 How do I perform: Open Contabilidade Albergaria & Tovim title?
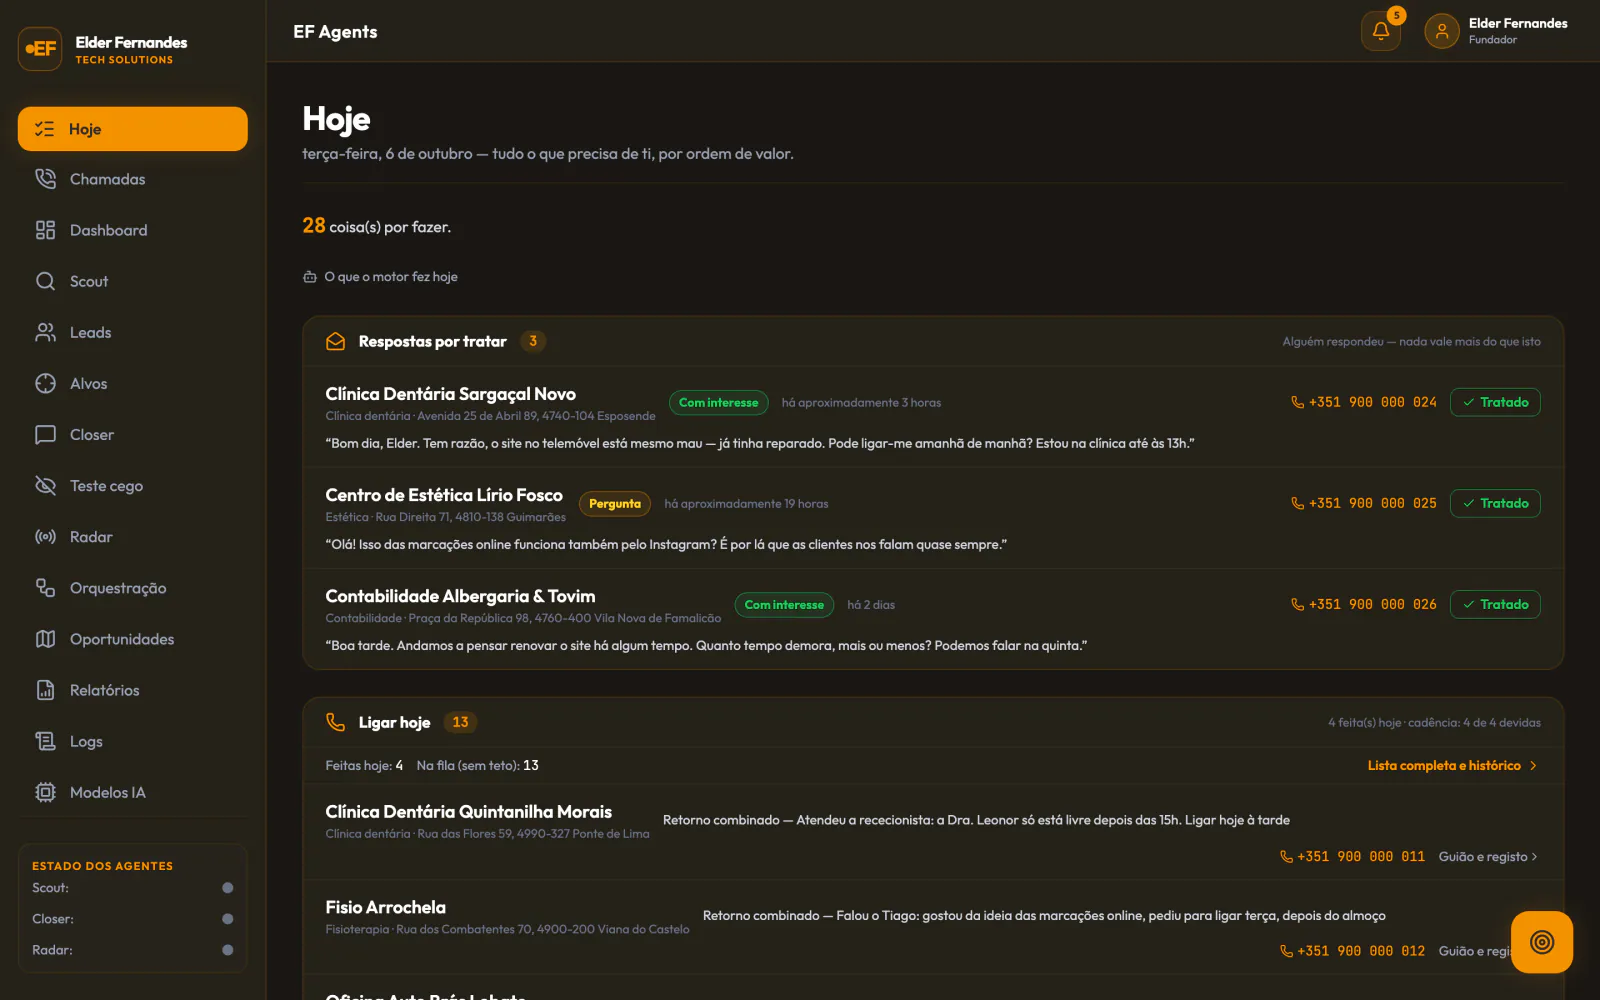(460, 596)
